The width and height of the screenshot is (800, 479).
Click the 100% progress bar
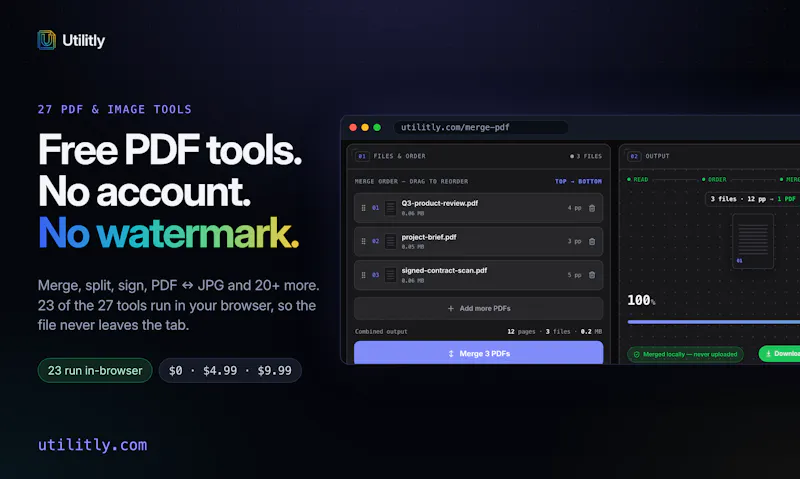(x=714, y=322)
